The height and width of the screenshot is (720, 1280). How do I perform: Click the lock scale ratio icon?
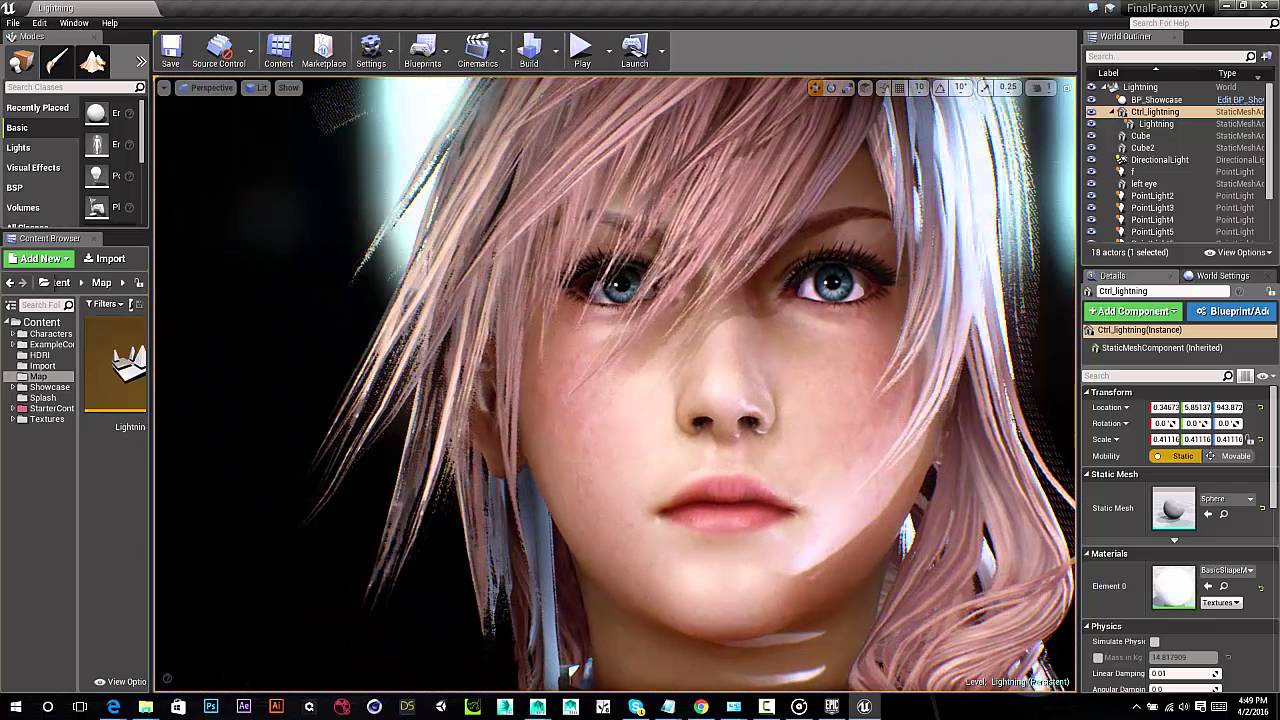[1250, 440]
